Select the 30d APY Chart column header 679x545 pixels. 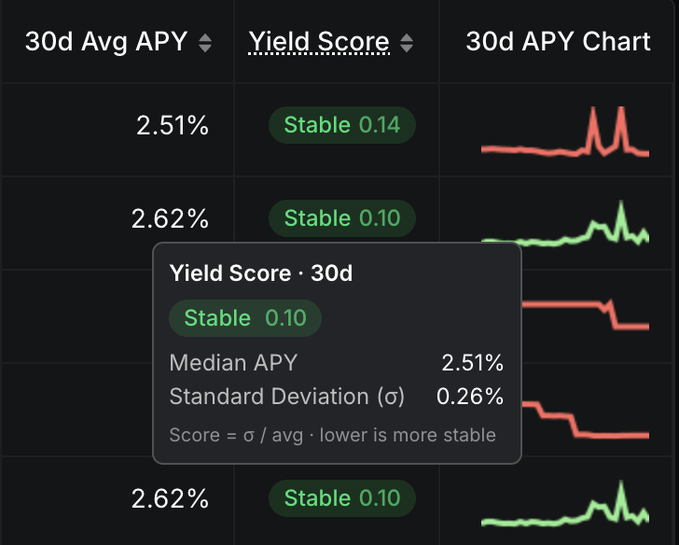point(558,42)
